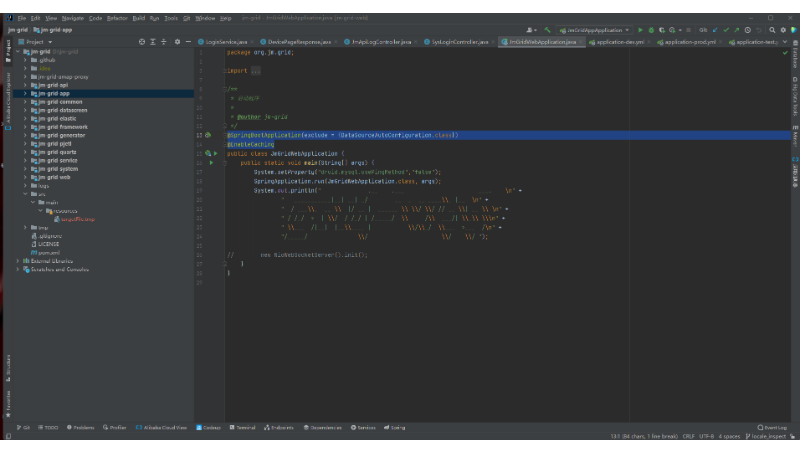Push commits with the green up-arrow icon
Viewport: 800px width, 453px height.
click(737, 30)
